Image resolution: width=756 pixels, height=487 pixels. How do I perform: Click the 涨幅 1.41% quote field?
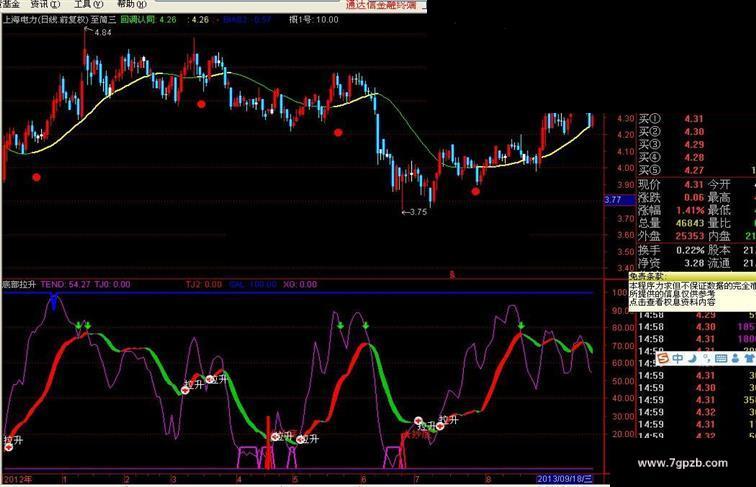tap(671, 211)
